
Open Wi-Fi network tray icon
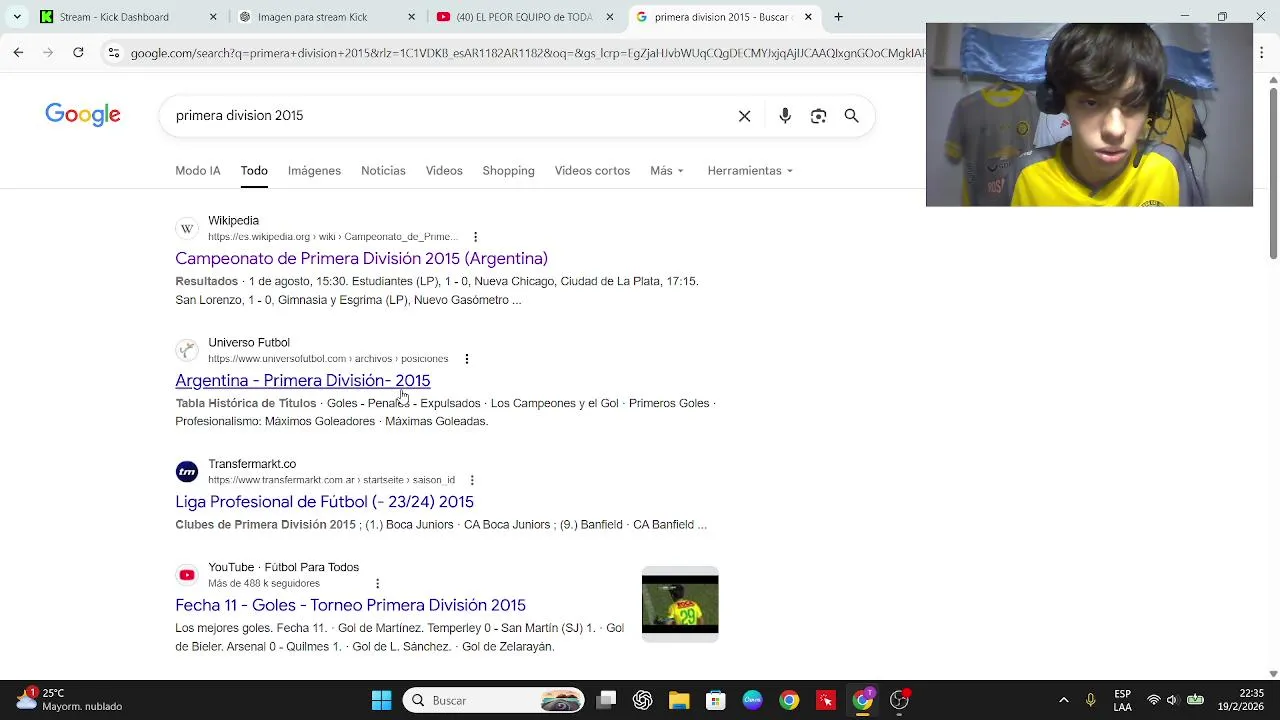click(1153, 700)
